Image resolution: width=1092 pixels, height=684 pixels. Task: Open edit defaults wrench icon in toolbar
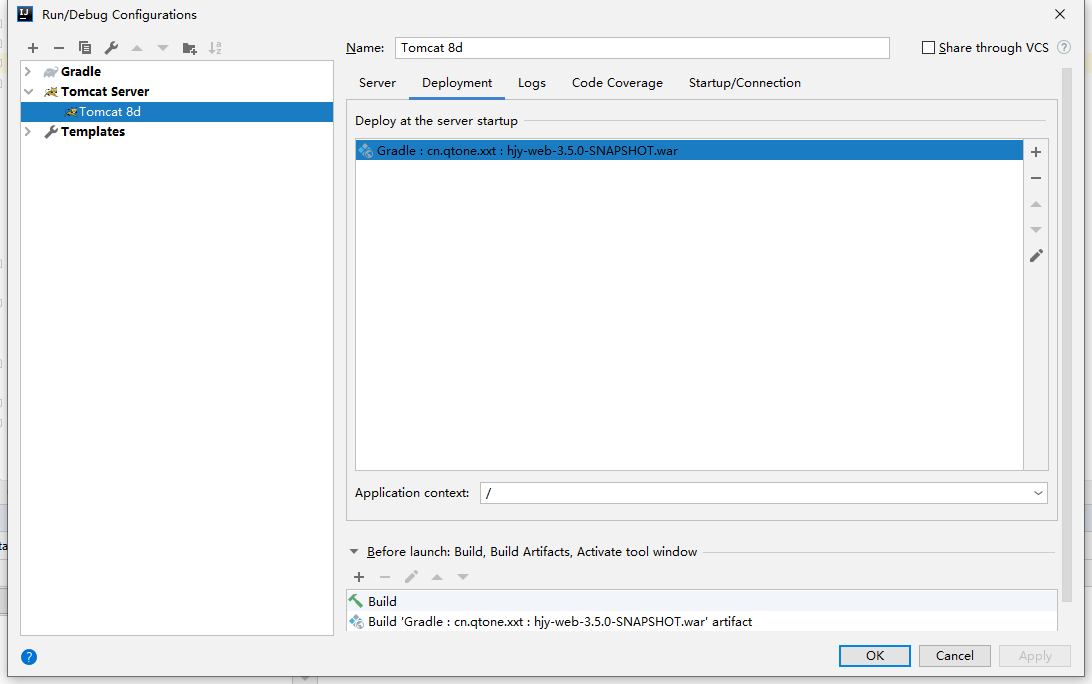click(111, 48)
